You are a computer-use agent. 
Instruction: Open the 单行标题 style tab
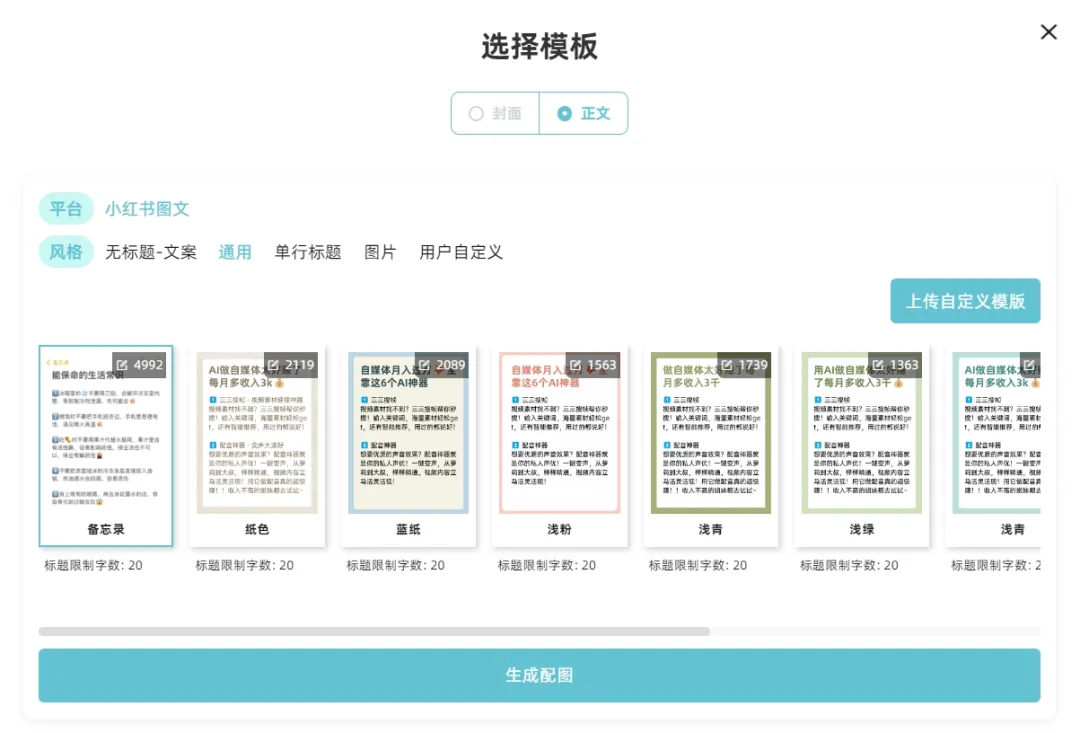point(308,252)
